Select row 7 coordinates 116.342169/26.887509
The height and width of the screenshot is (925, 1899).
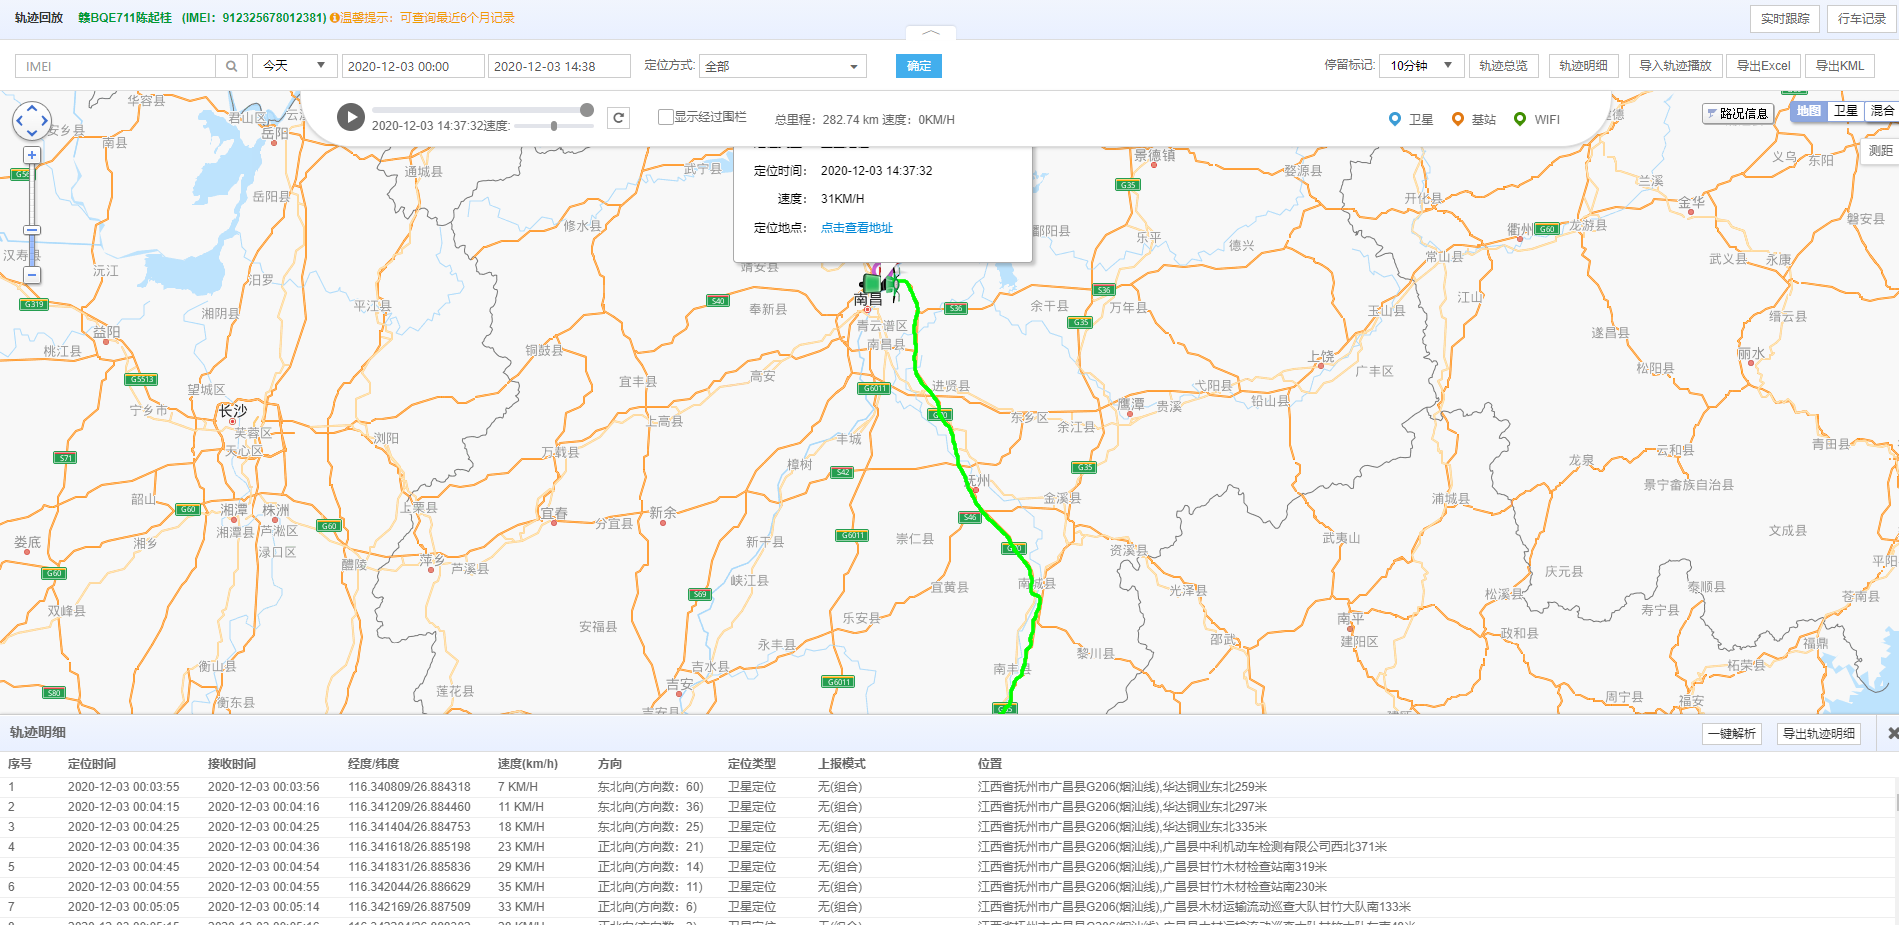409,907
